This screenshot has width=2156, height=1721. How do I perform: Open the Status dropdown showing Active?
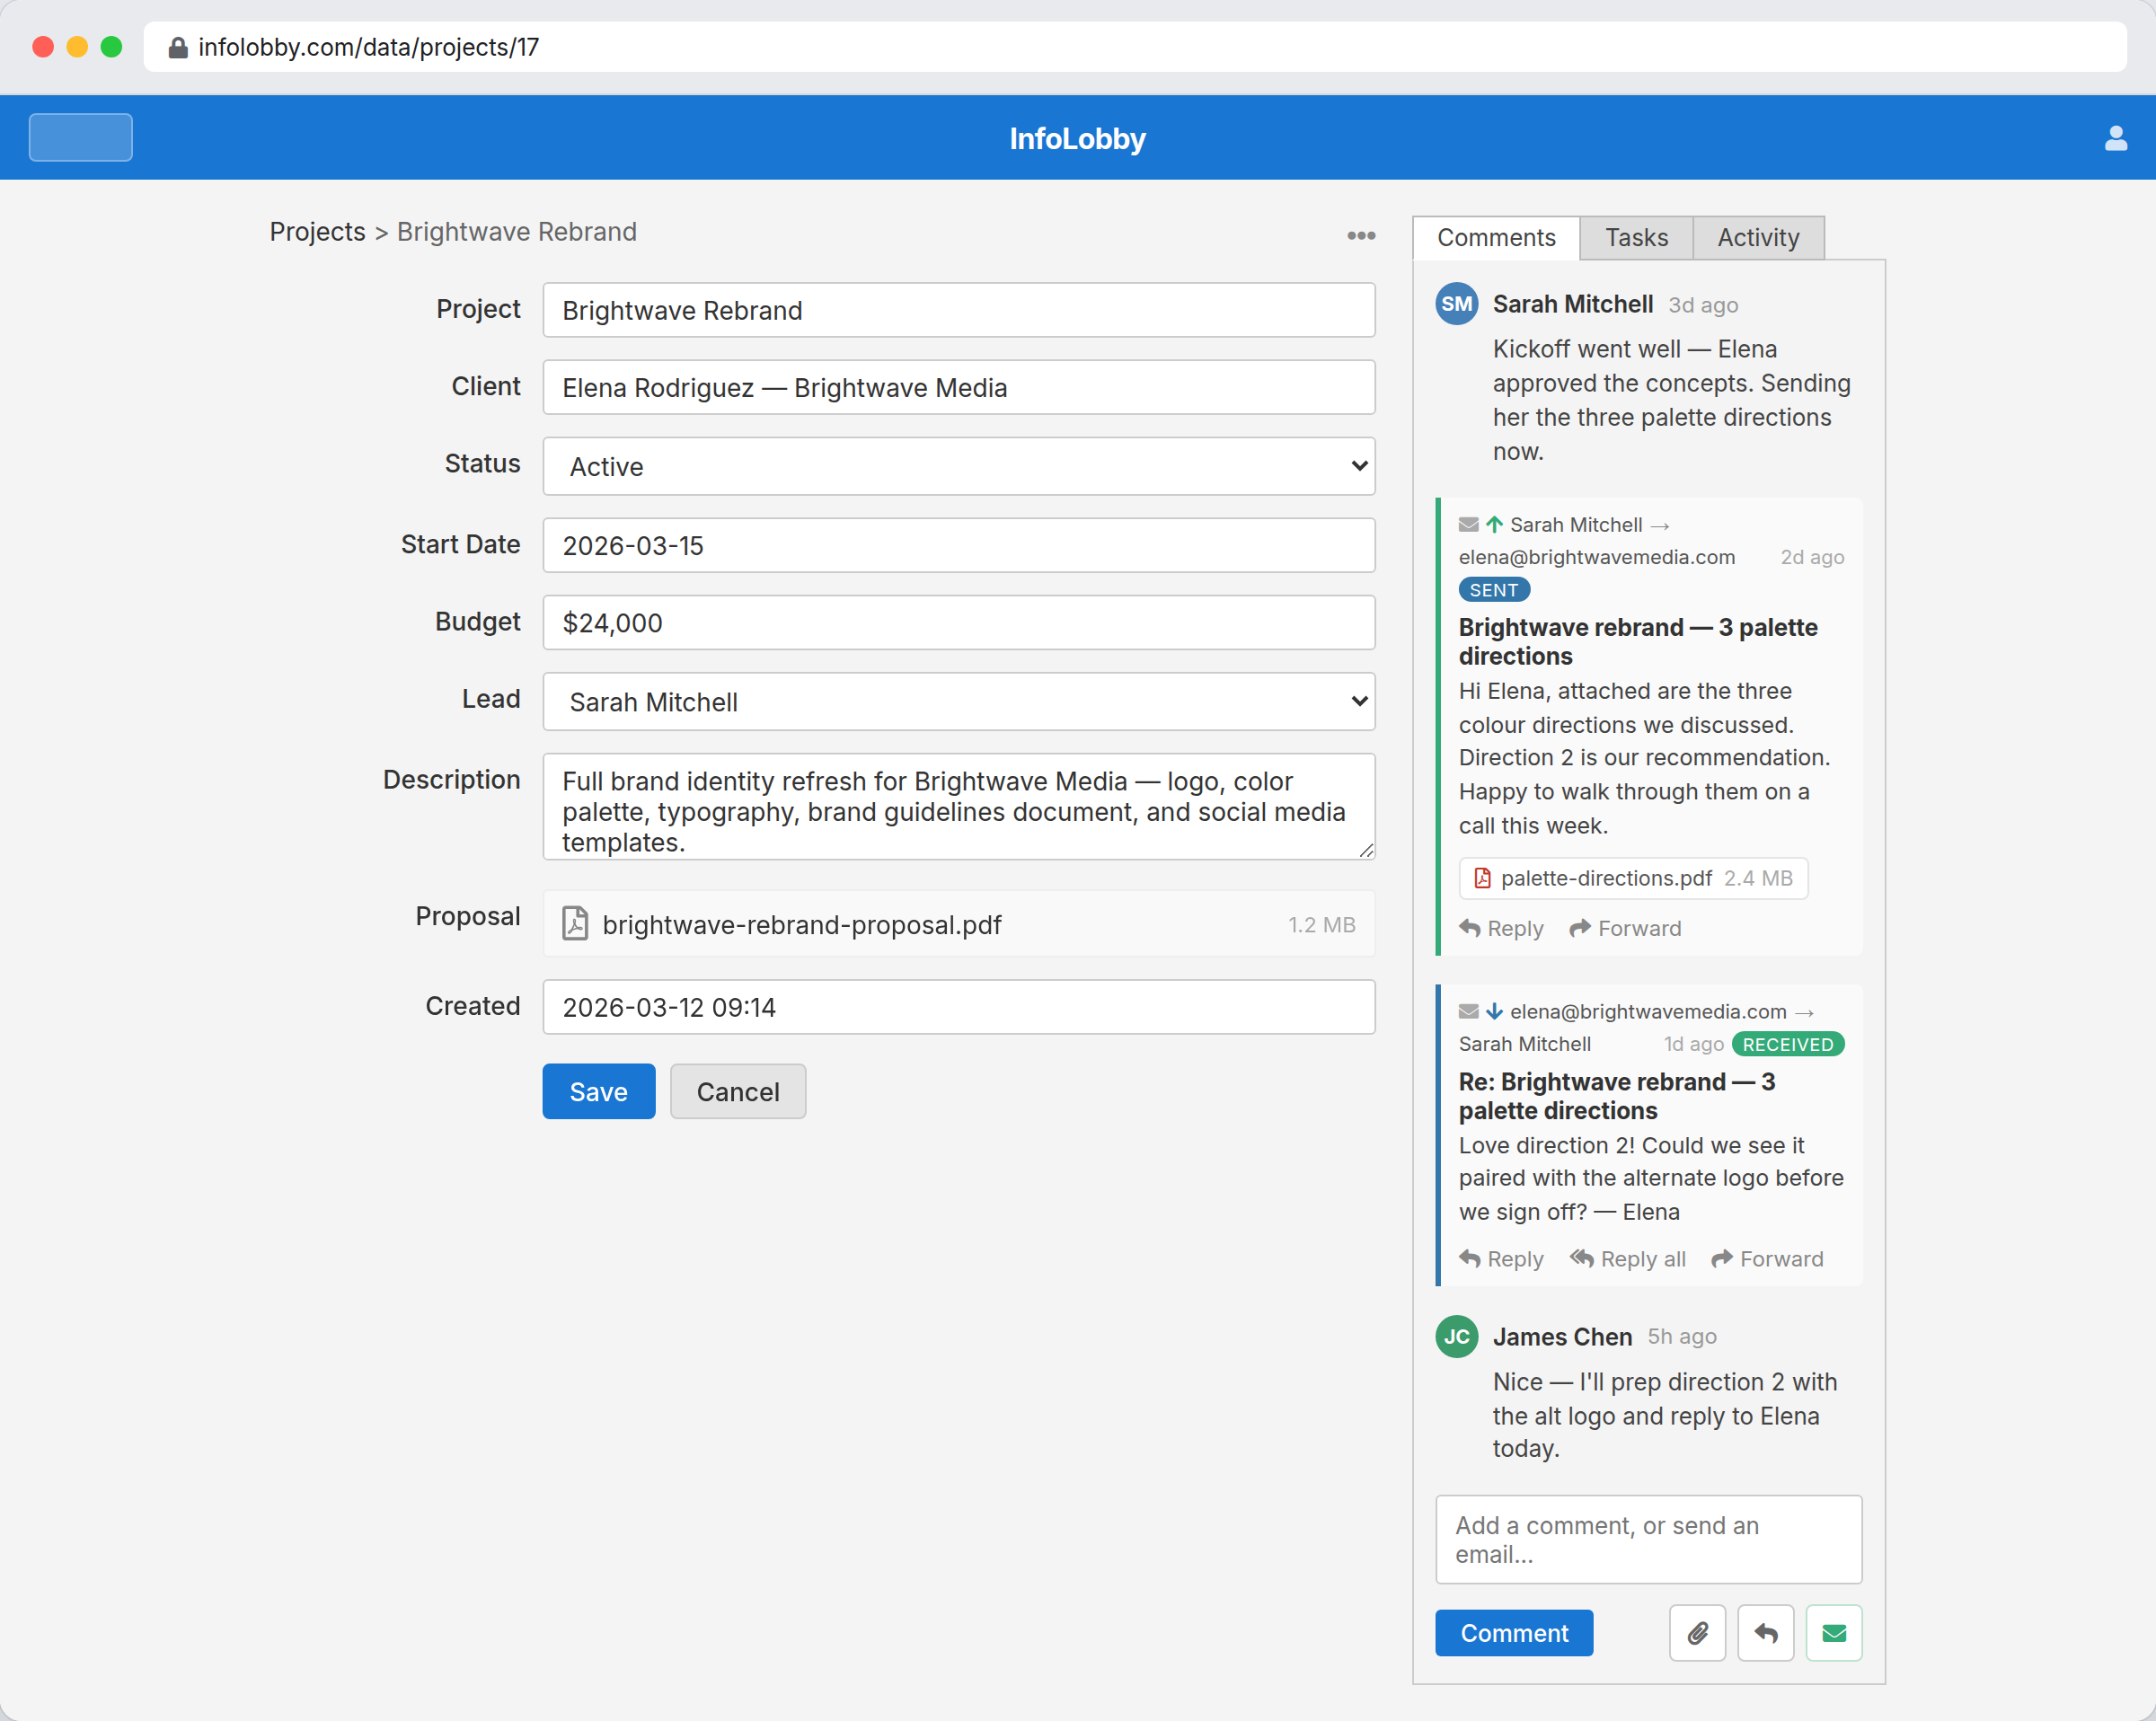958,466
